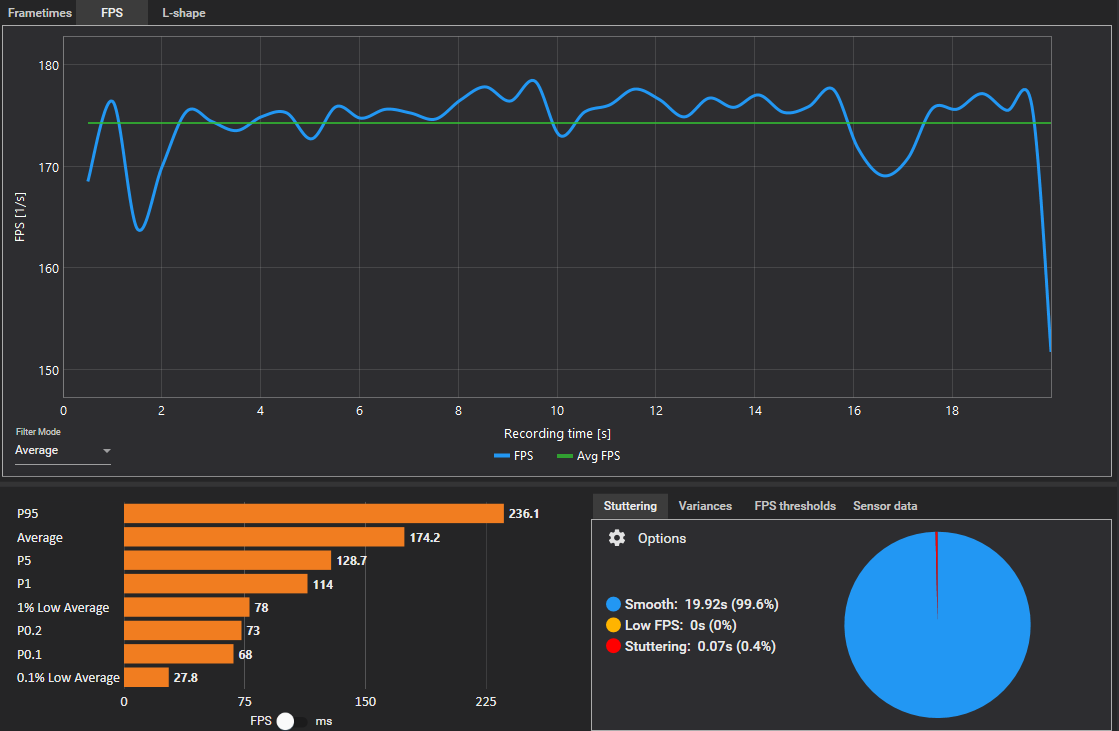This screenshot has width=1119, height=731.
Task: Click 'Smooth: 19.92s (99.6%)' text
Action: pos(702,604)
